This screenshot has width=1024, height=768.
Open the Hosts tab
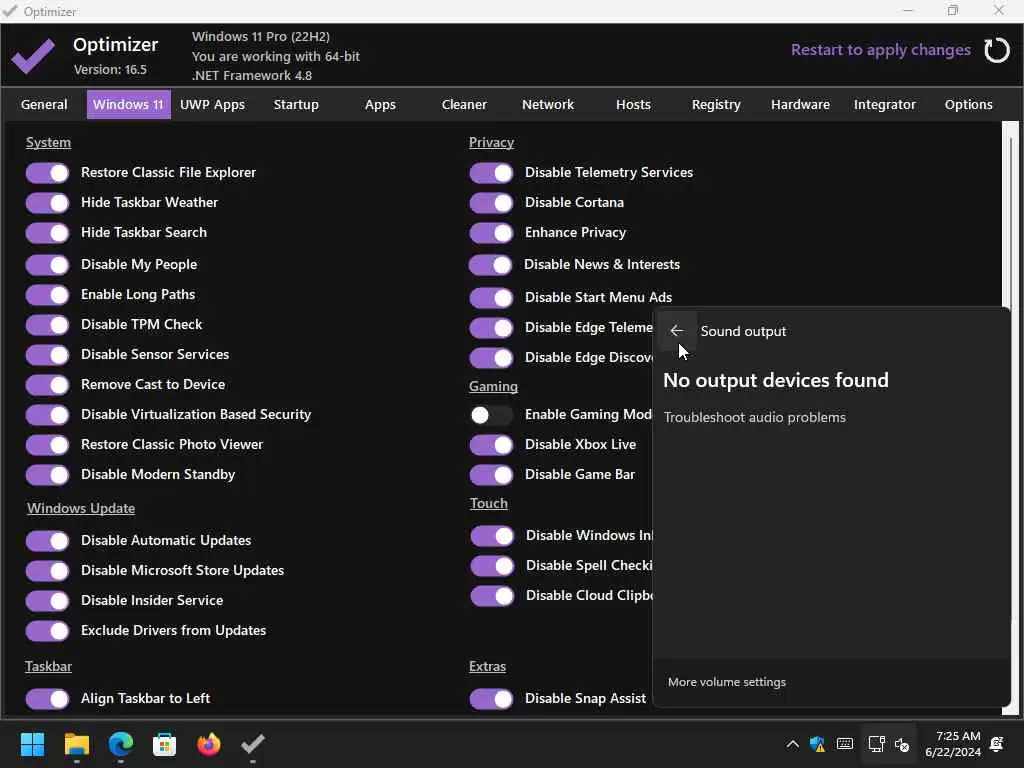[633, 104]
